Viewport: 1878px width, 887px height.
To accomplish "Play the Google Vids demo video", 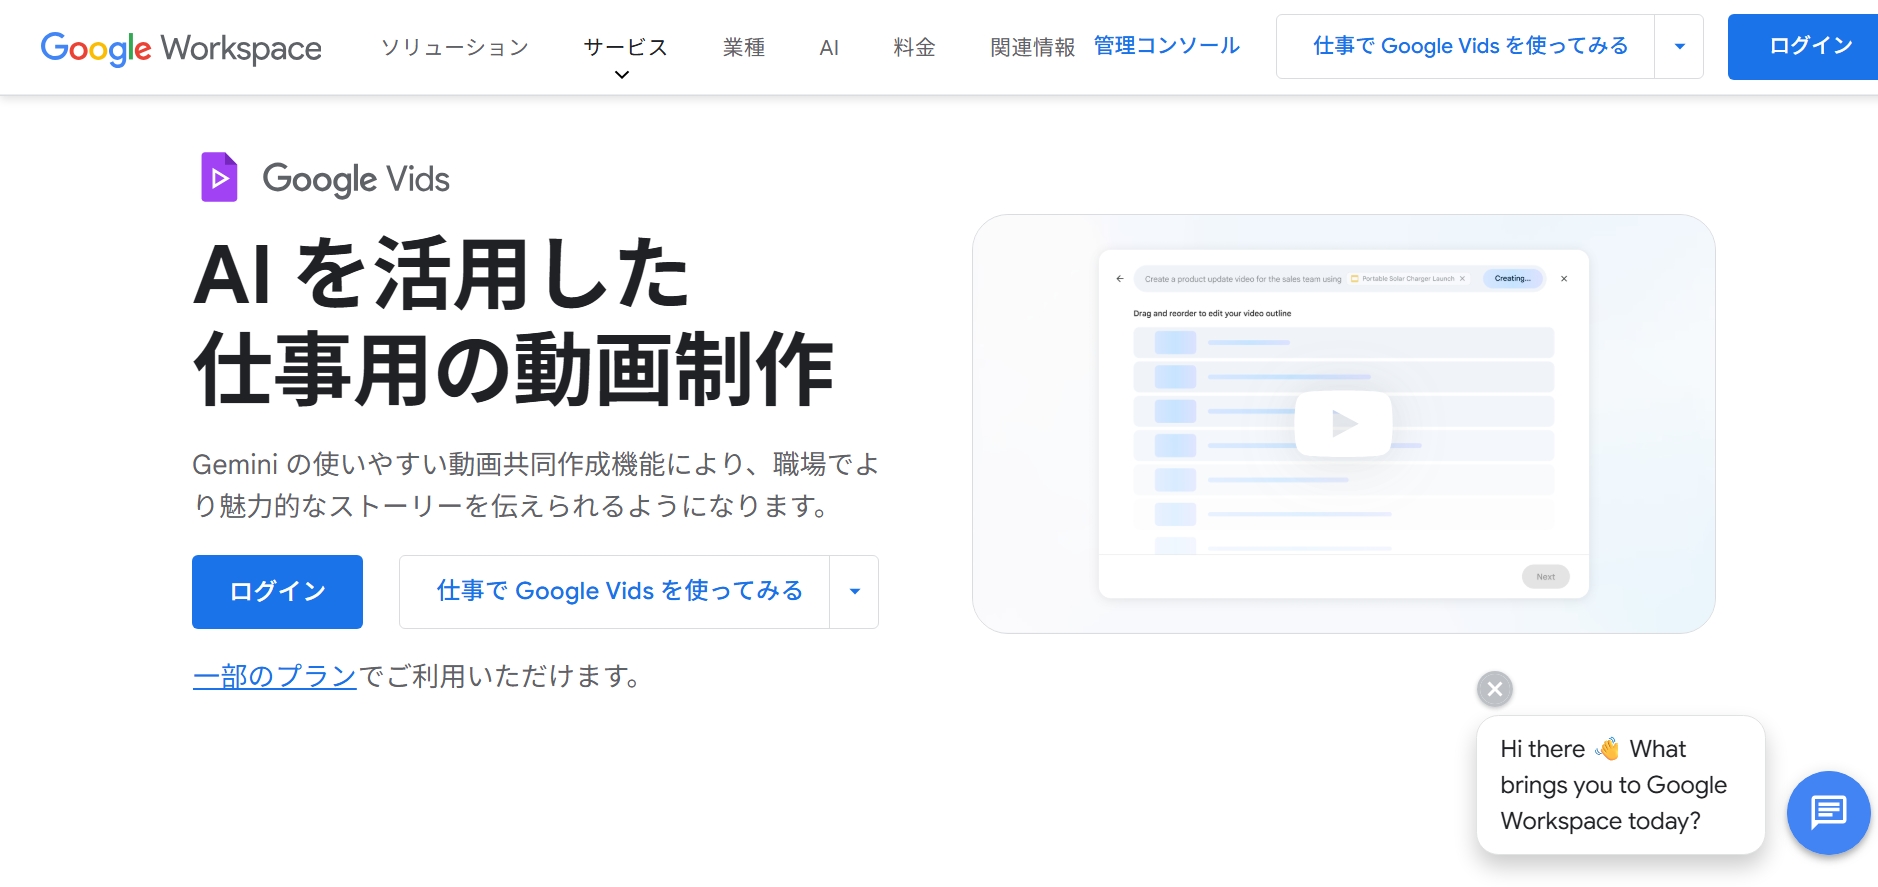I will pyautogui.click(x=1343, y=424).
